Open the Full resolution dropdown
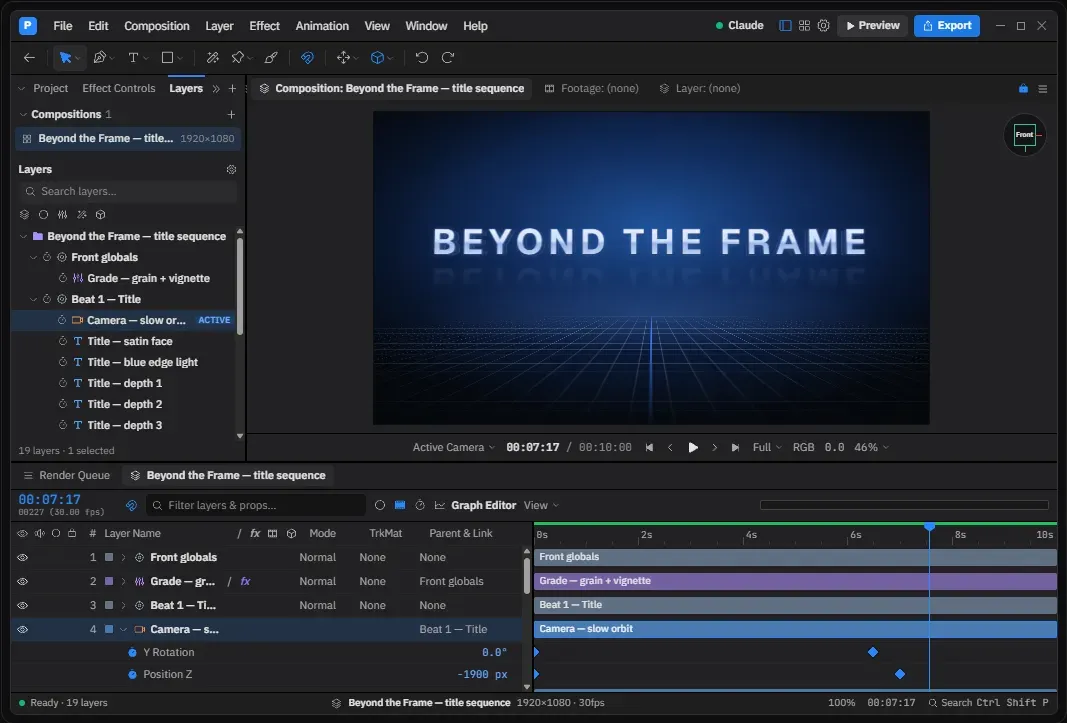The width and height of the screenshot is (1067, 723). coord(767,447)
